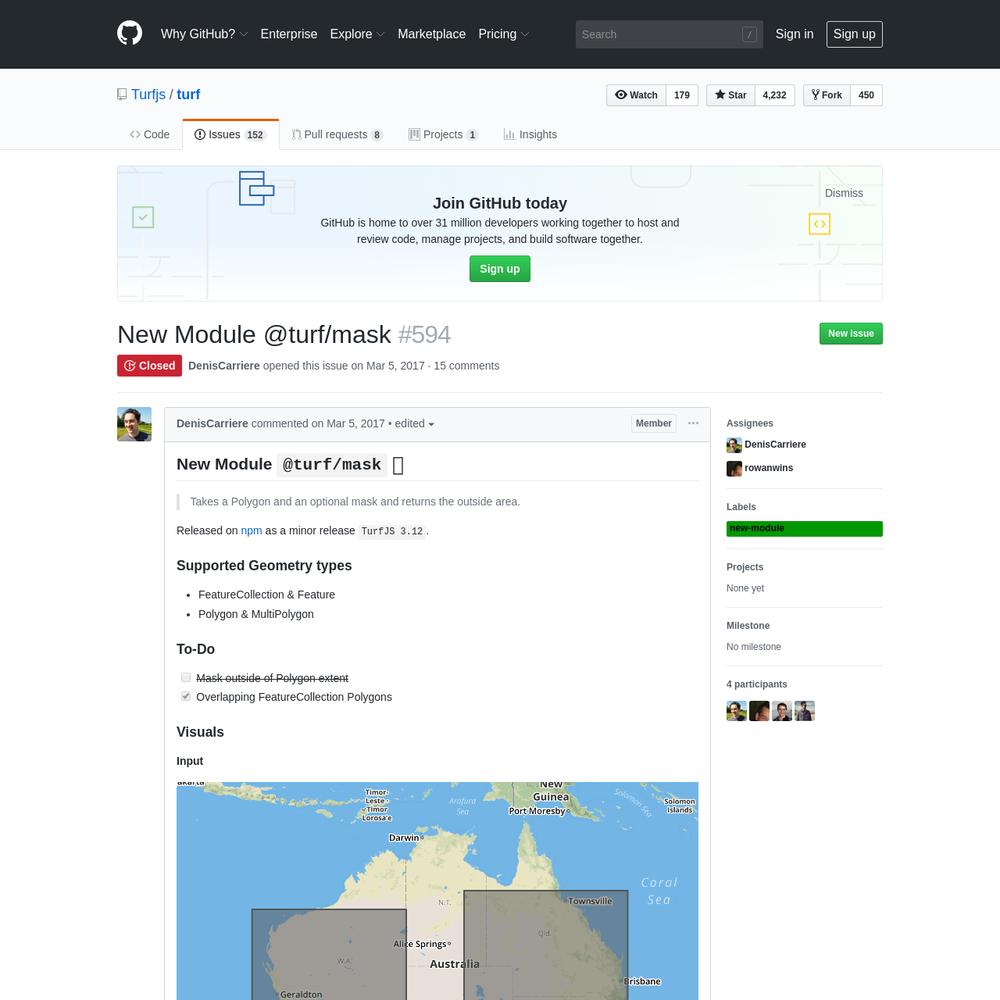Fork the turf repository
This screenshot has width=1000, height=1000.
[827, 95]
